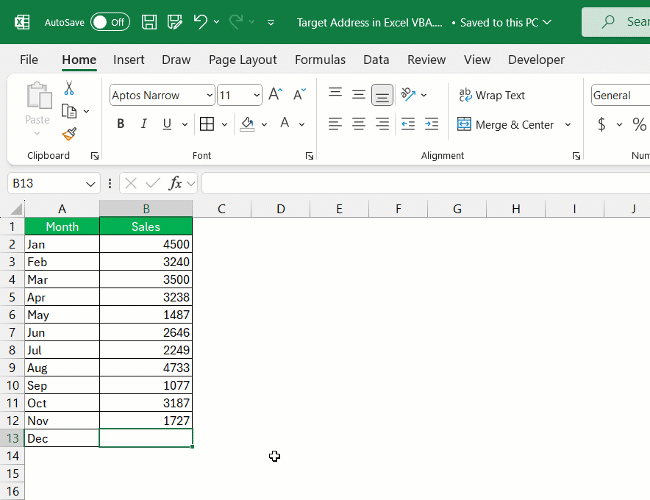This screenshot has height=500, width=650.
Task: Select column B header
Action: coord(146,209)
